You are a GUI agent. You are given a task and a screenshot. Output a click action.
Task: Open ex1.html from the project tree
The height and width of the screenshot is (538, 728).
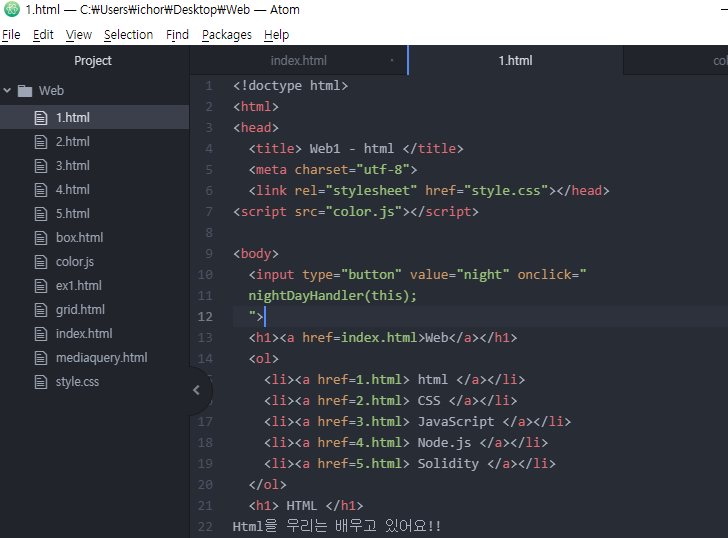point(78,285)
